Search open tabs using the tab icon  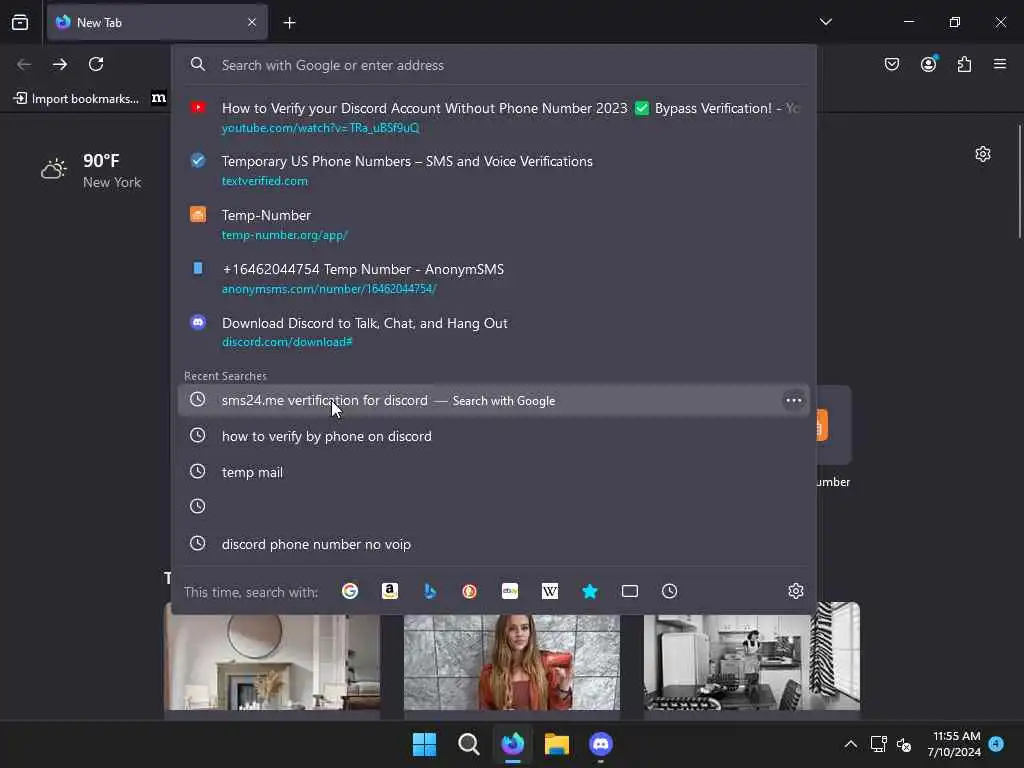(630, 591)
